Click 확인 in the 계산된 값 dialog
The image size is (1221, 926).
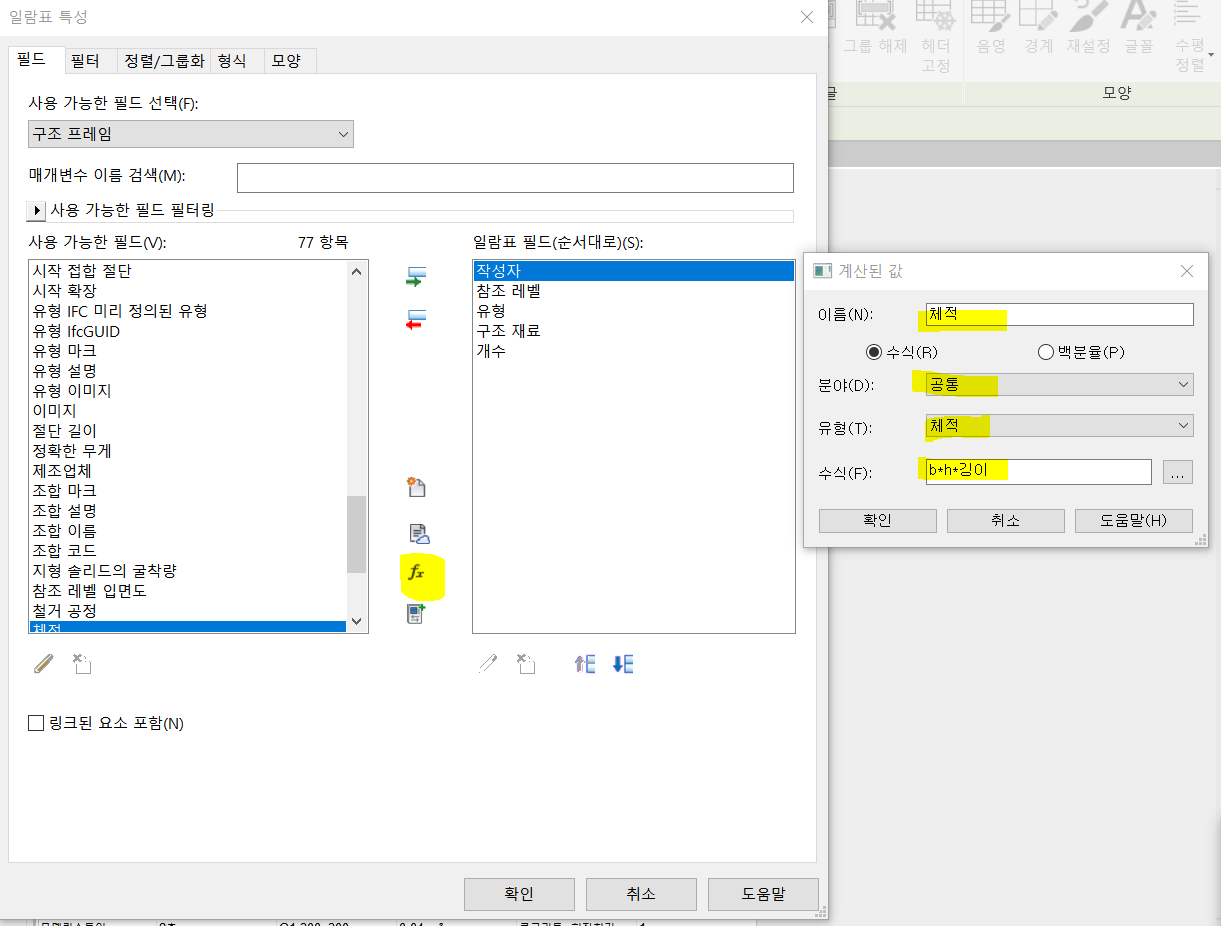pos(877,521)
